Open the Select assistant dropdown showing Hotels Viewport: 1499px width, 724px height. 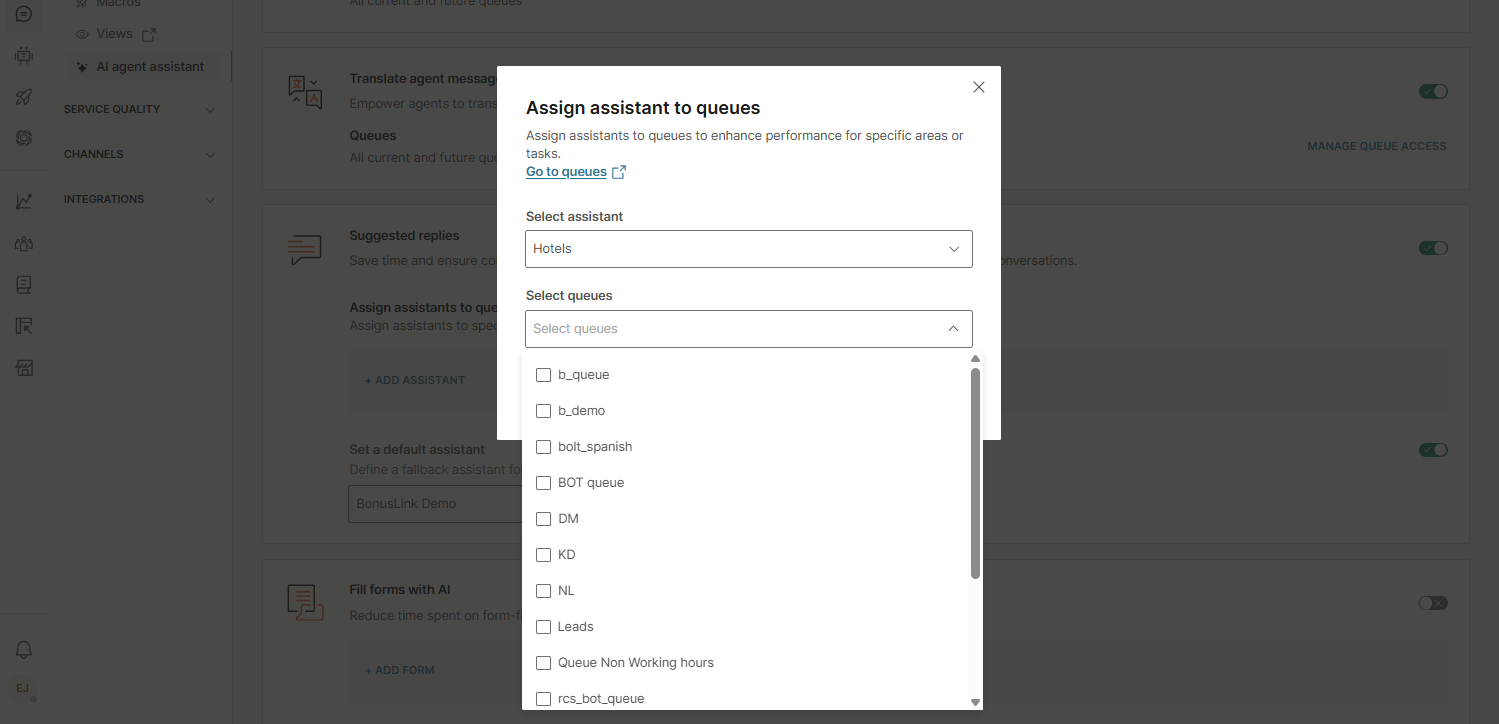click(748, 249)
